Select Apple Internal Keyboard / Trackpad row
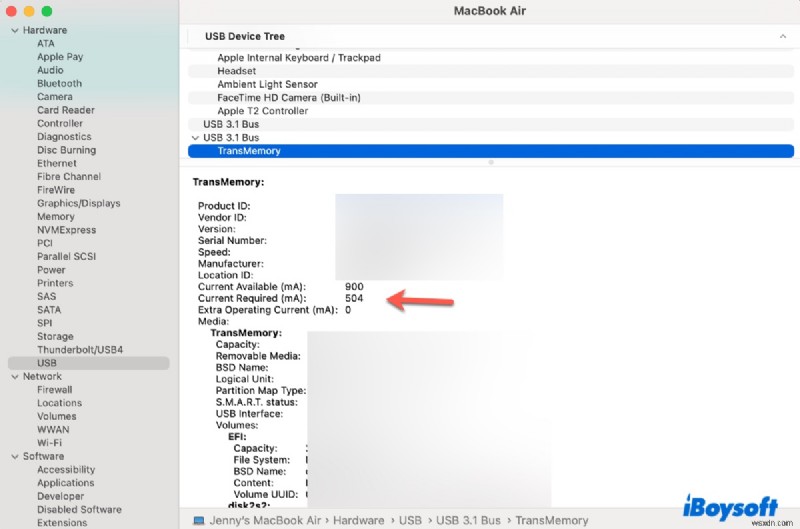 [491, 58]
